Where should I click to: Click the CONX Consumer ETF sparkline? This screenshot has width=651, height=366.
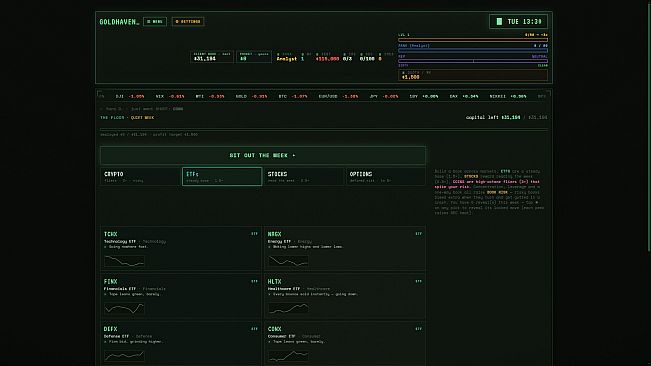(x=289, y=356)
